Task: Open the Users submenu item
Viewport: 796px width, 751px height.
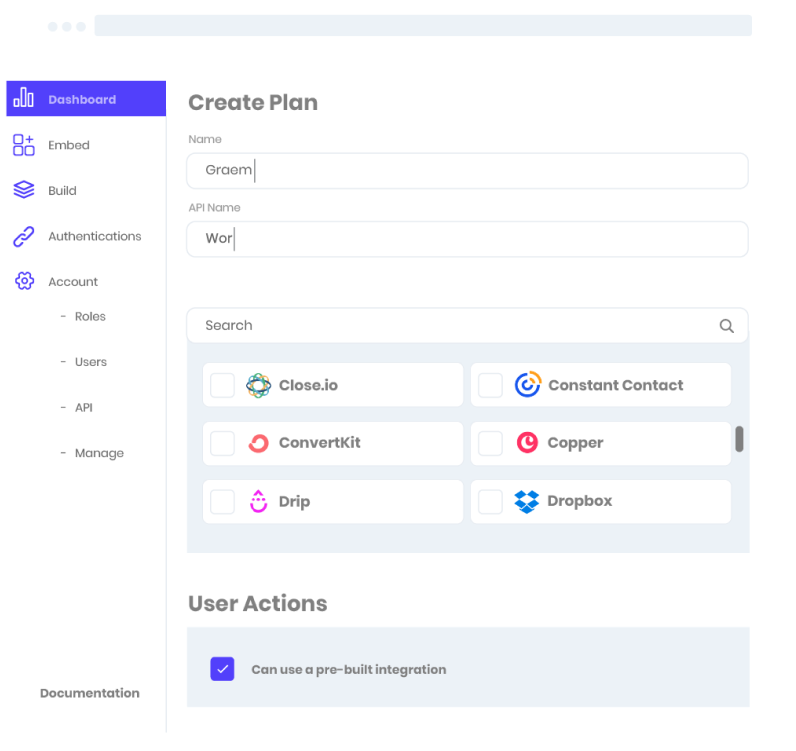Action: [x=90, y=362]
